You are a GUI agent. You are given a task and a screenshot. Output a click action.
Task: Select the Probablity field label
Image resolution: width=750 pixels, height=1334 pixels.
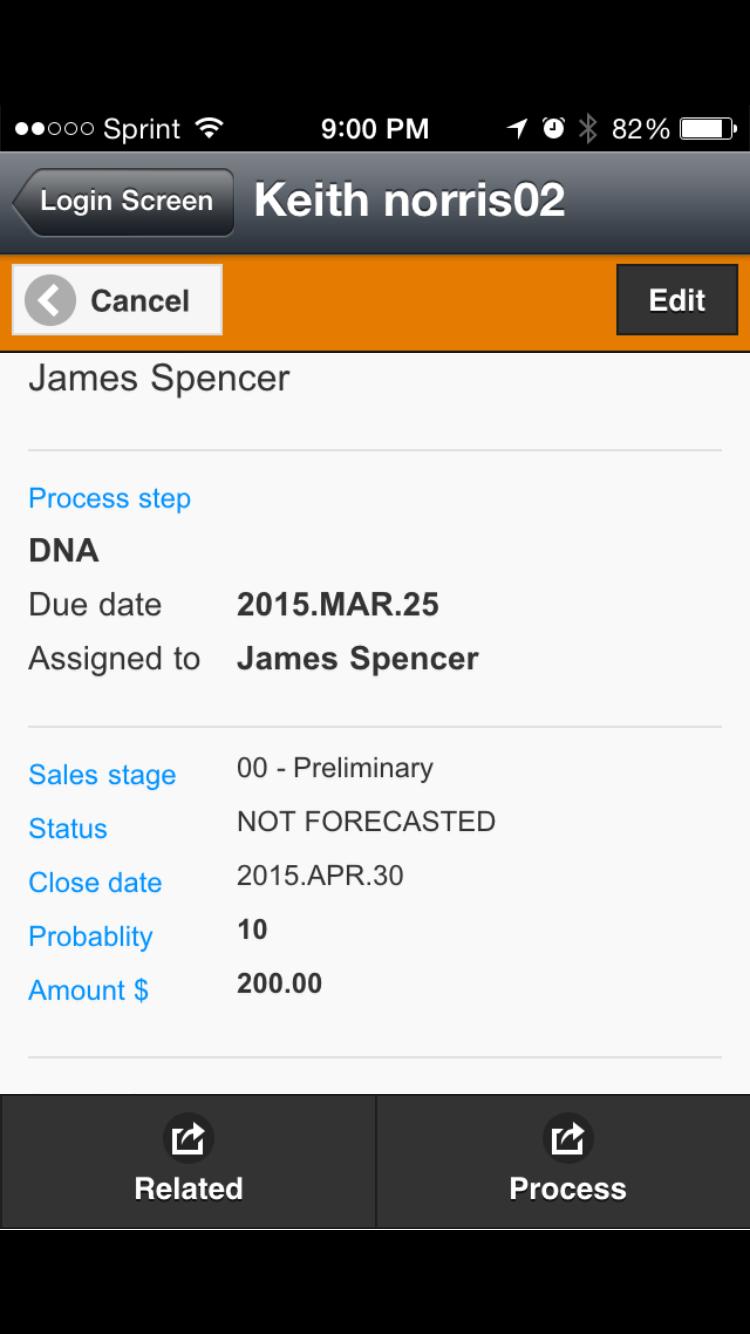pos(91,937)
